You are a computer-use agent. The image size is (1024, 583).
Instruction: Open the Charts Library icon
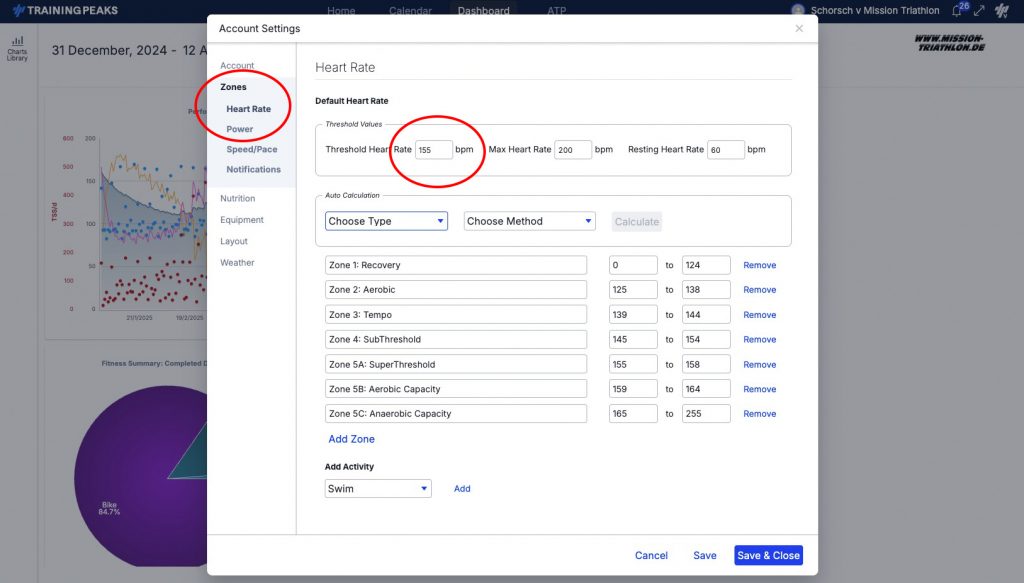click(17, 49)
